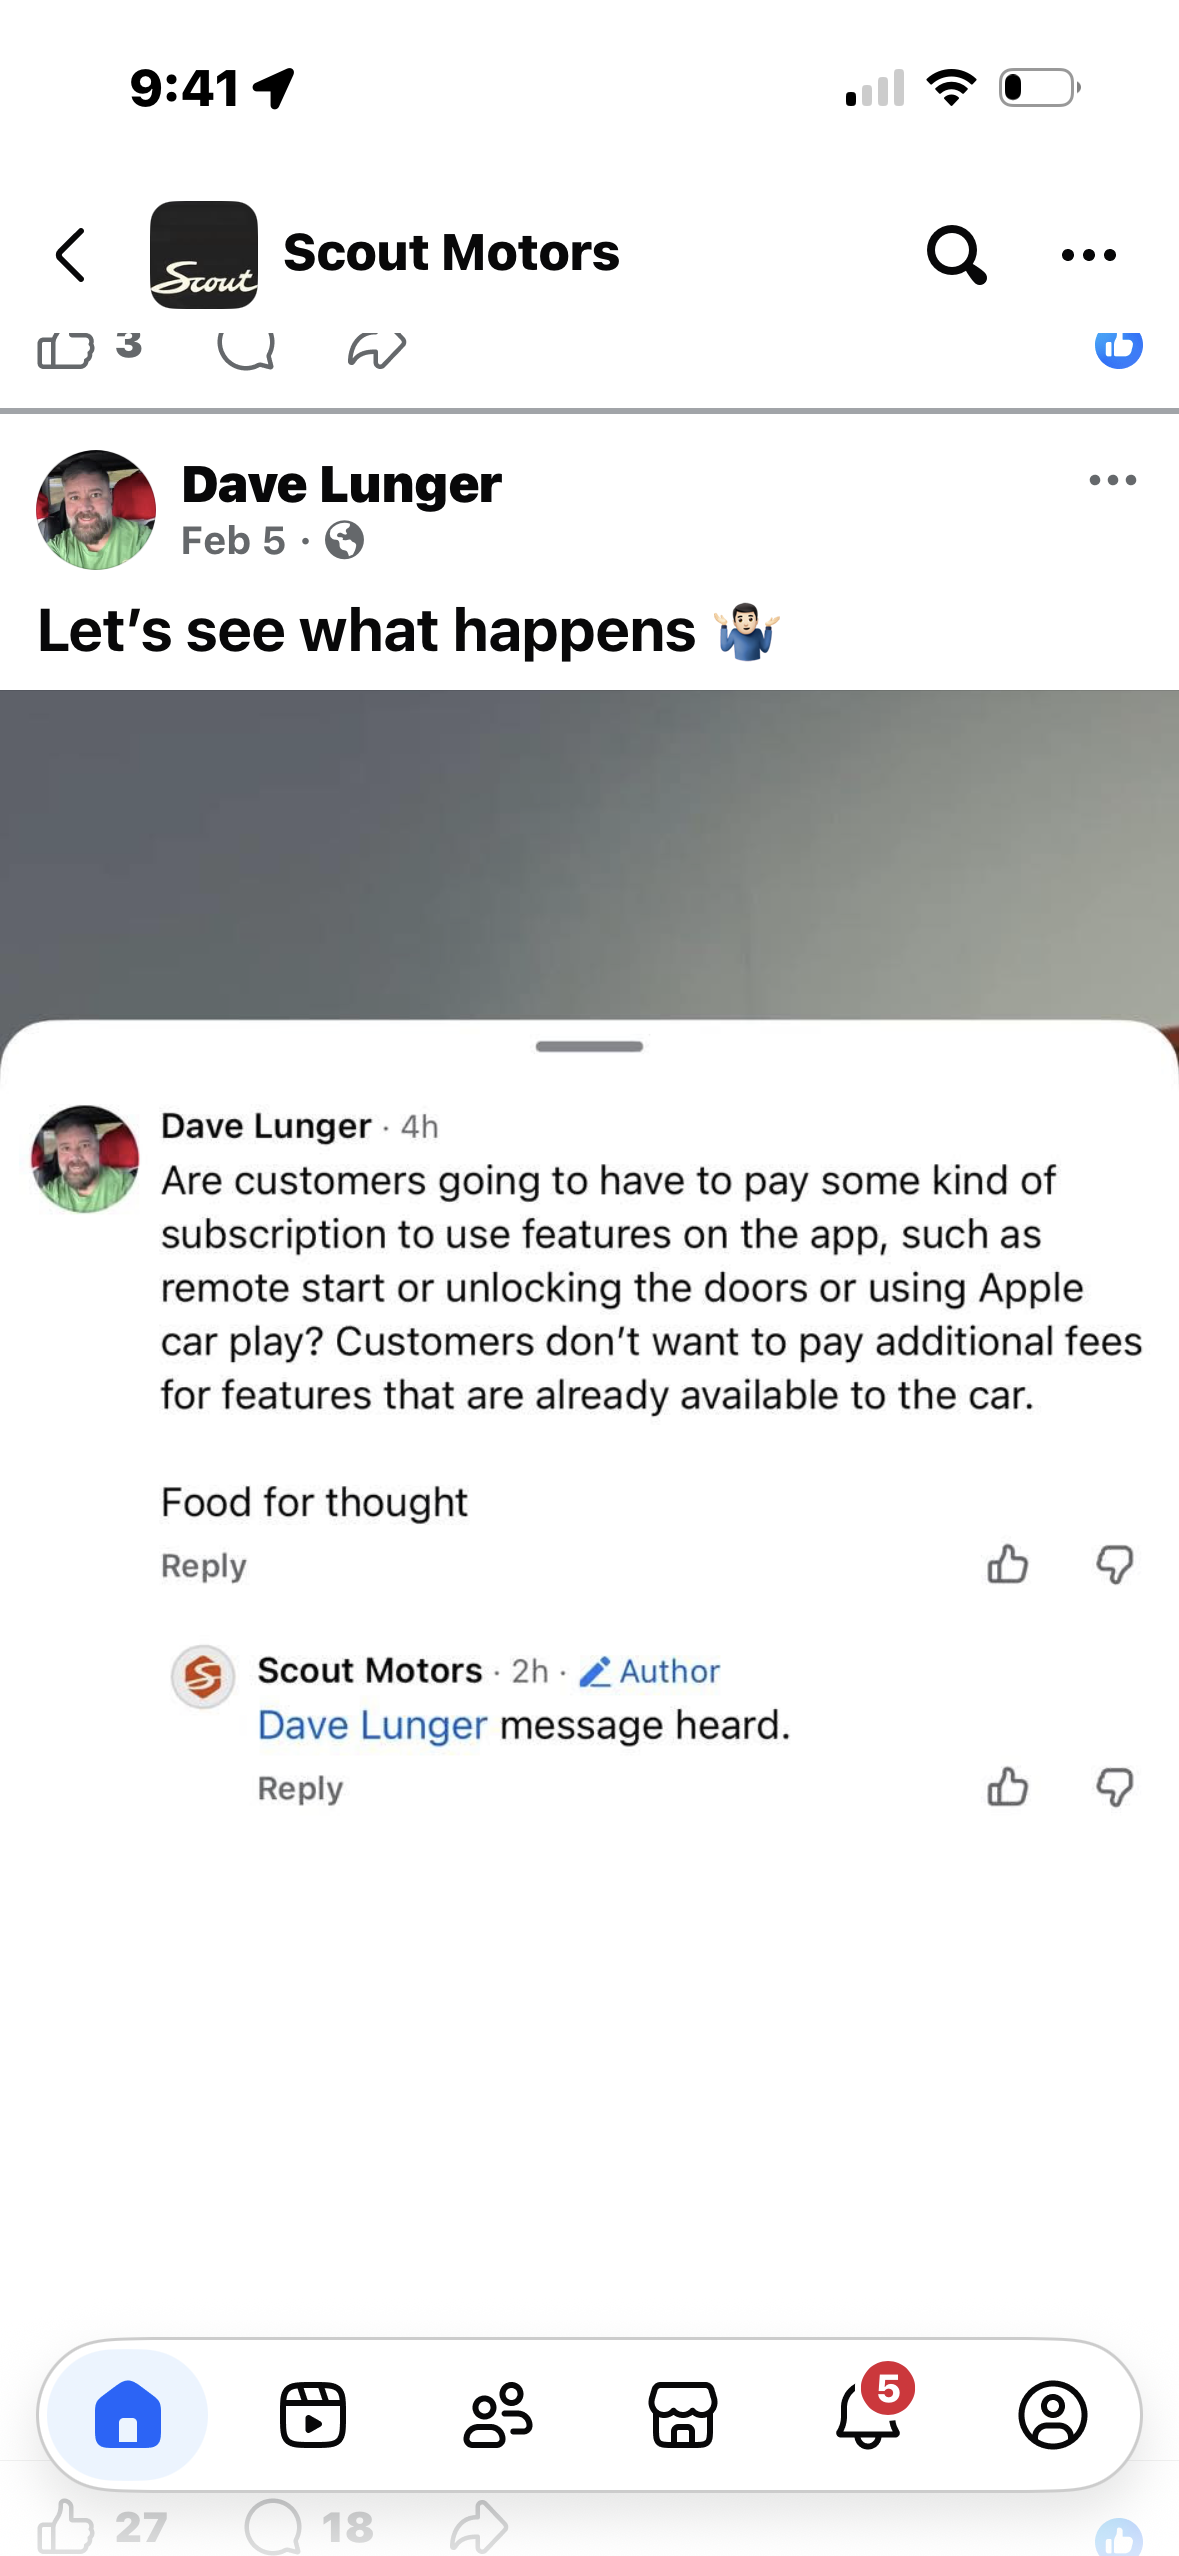The height and width of the screenshot is (2556, 1179).
Task: Go back with the left chevron arrow
Action: tap(71, 255)
